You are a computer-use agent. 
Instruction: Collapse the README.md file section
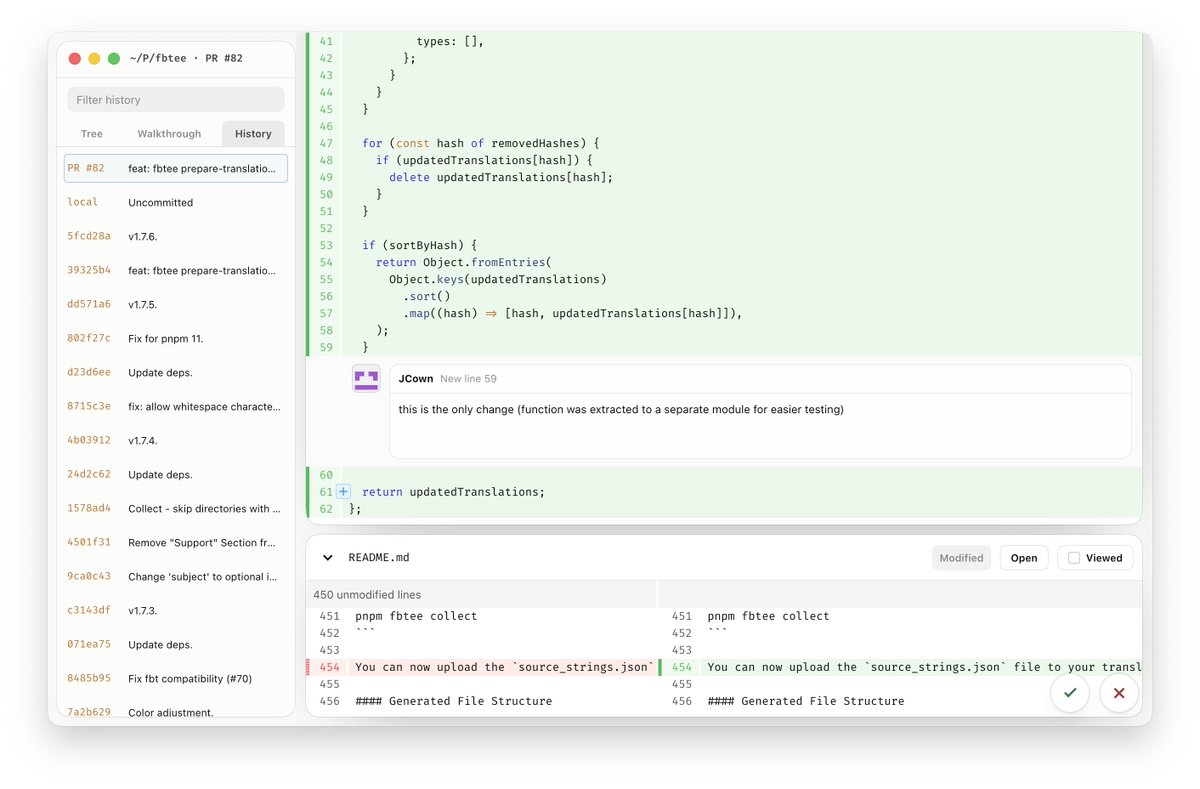click(327, 558)
